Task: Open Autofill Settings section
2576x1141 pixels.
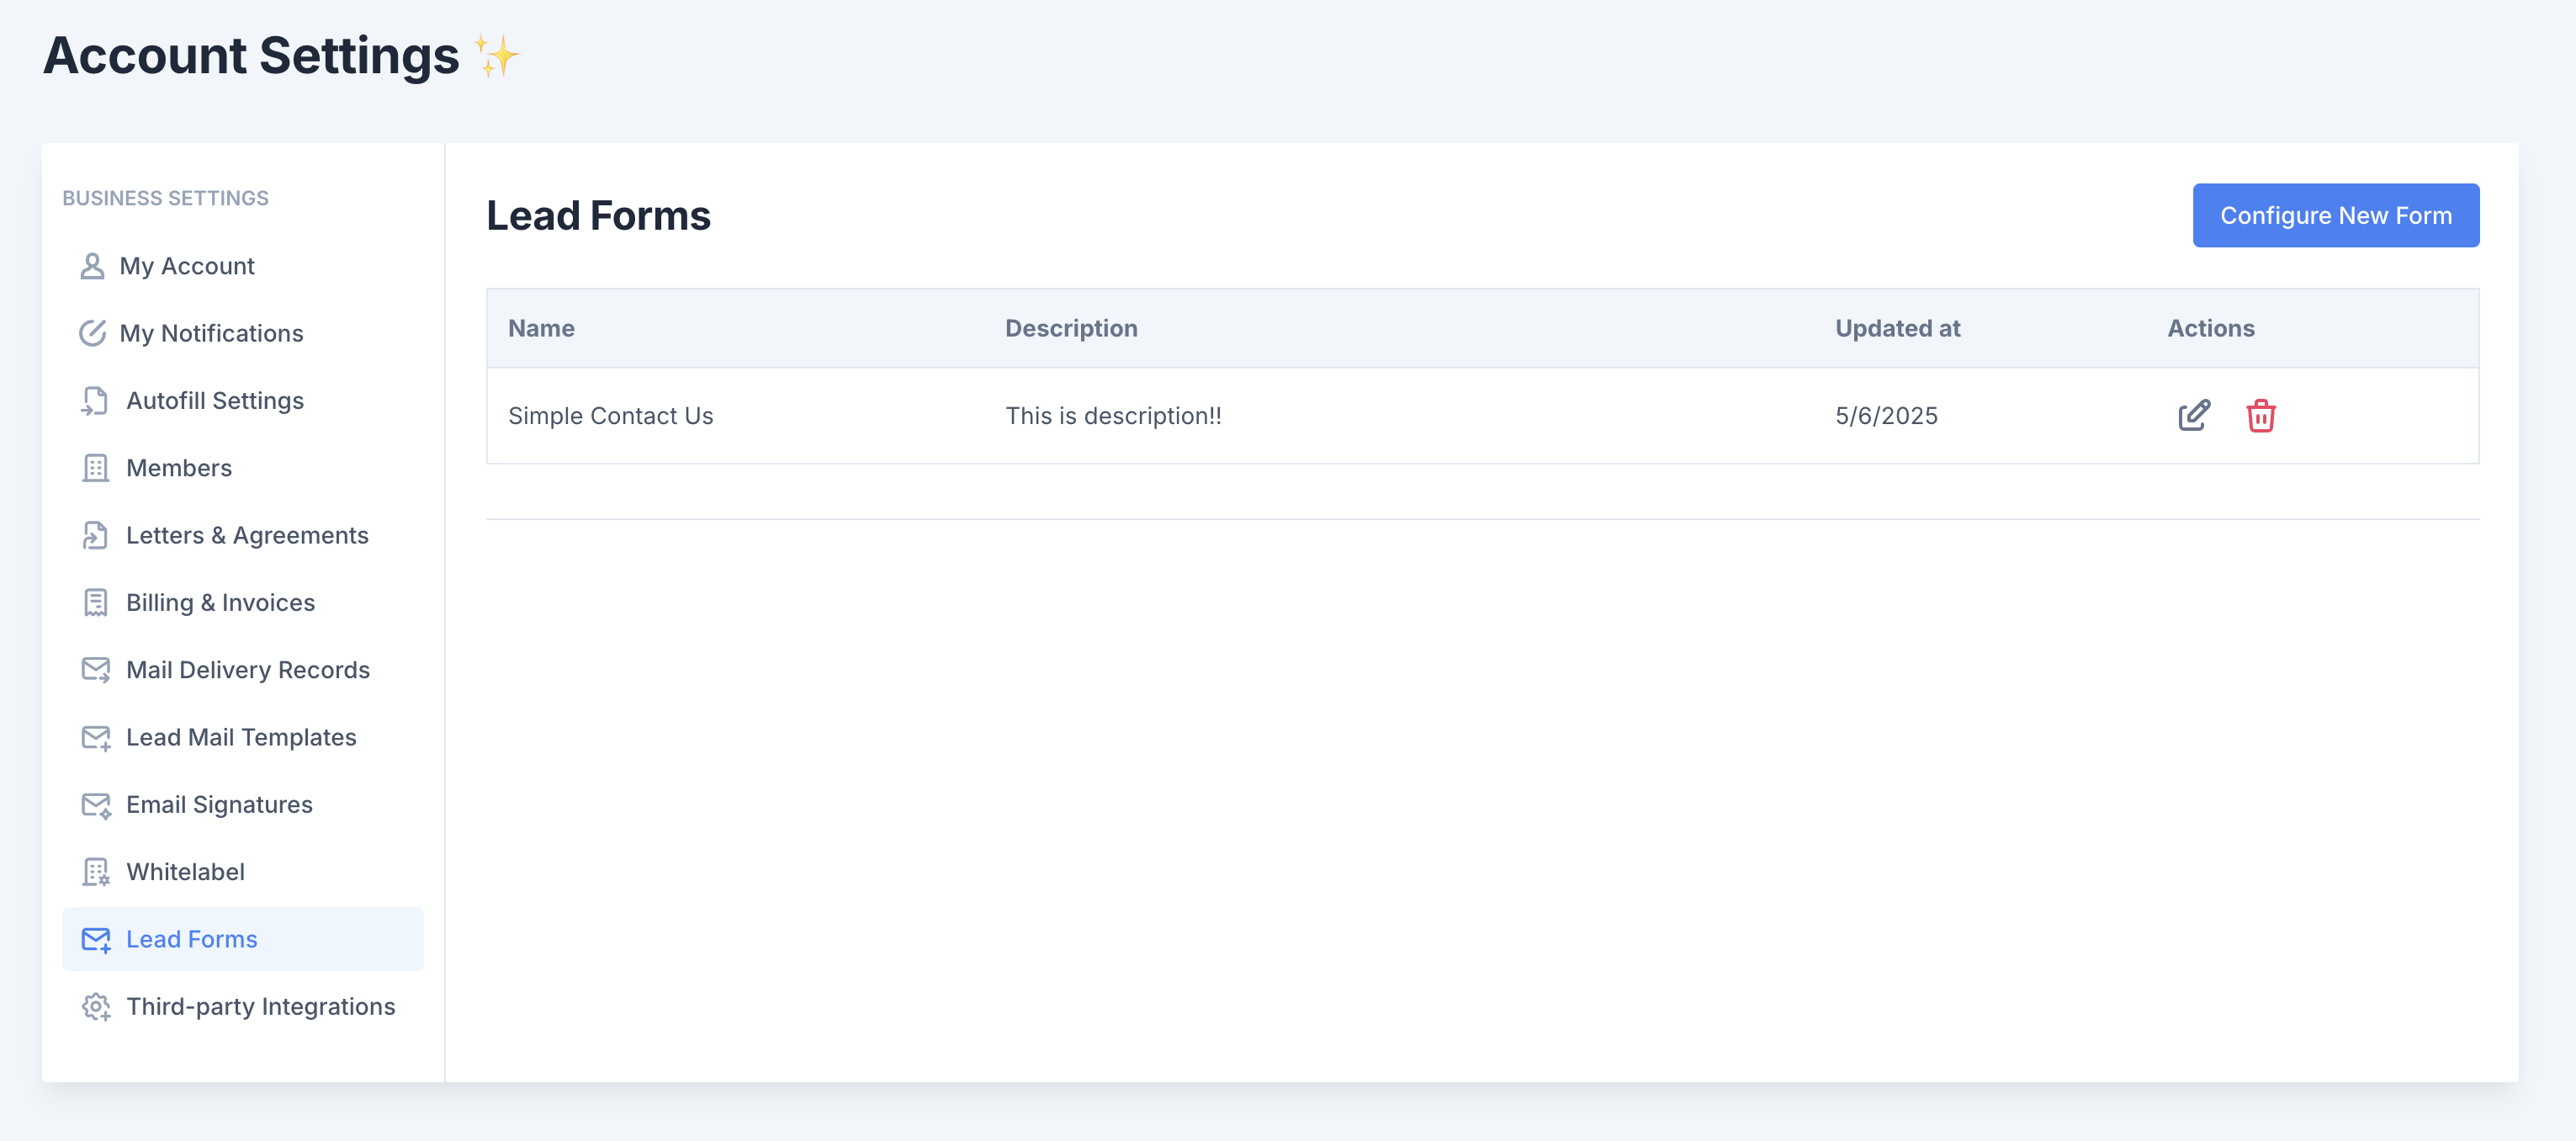Action: tap(243, 400)
